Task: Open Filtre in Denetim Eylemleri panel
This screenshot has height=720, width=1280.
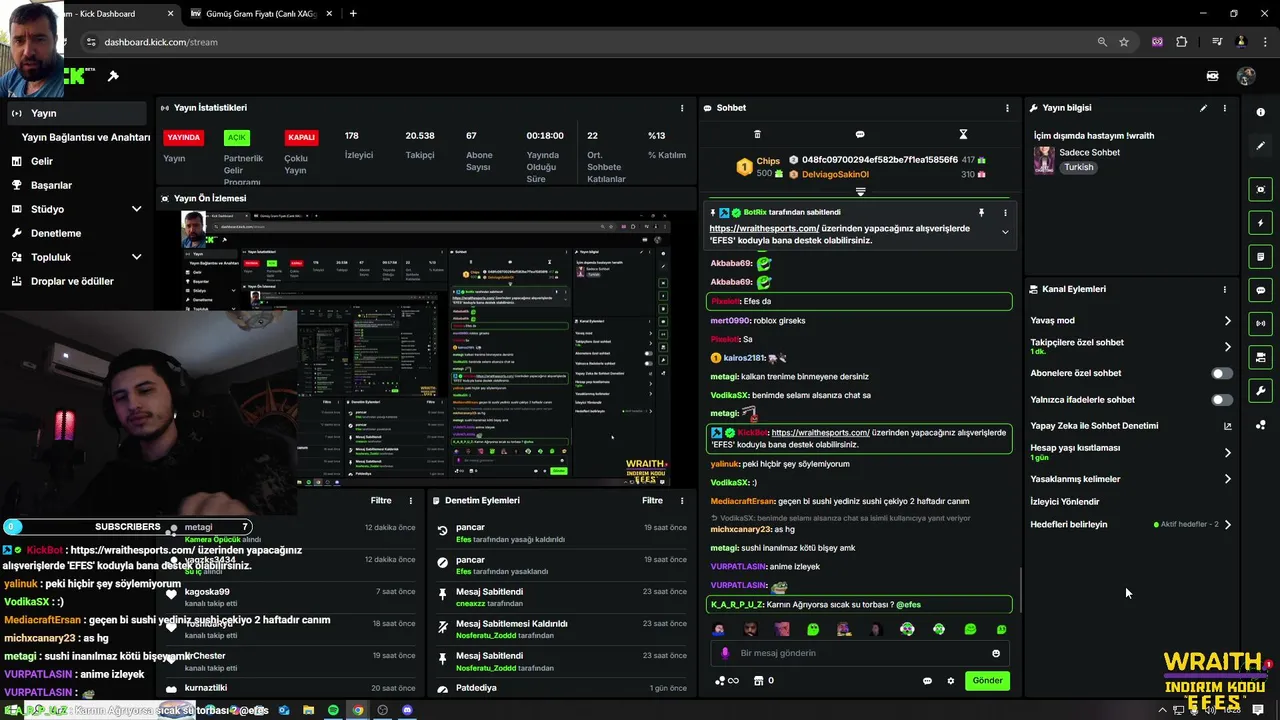Action: click(x=652, y=500)
